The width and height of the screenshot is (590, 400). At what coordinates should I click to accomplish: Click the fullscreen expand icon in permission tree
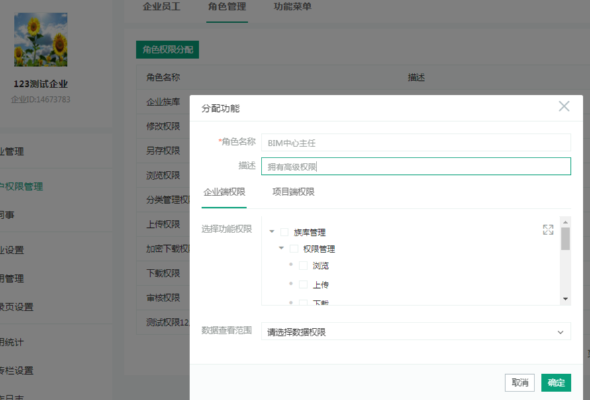[x=548, y=230]
